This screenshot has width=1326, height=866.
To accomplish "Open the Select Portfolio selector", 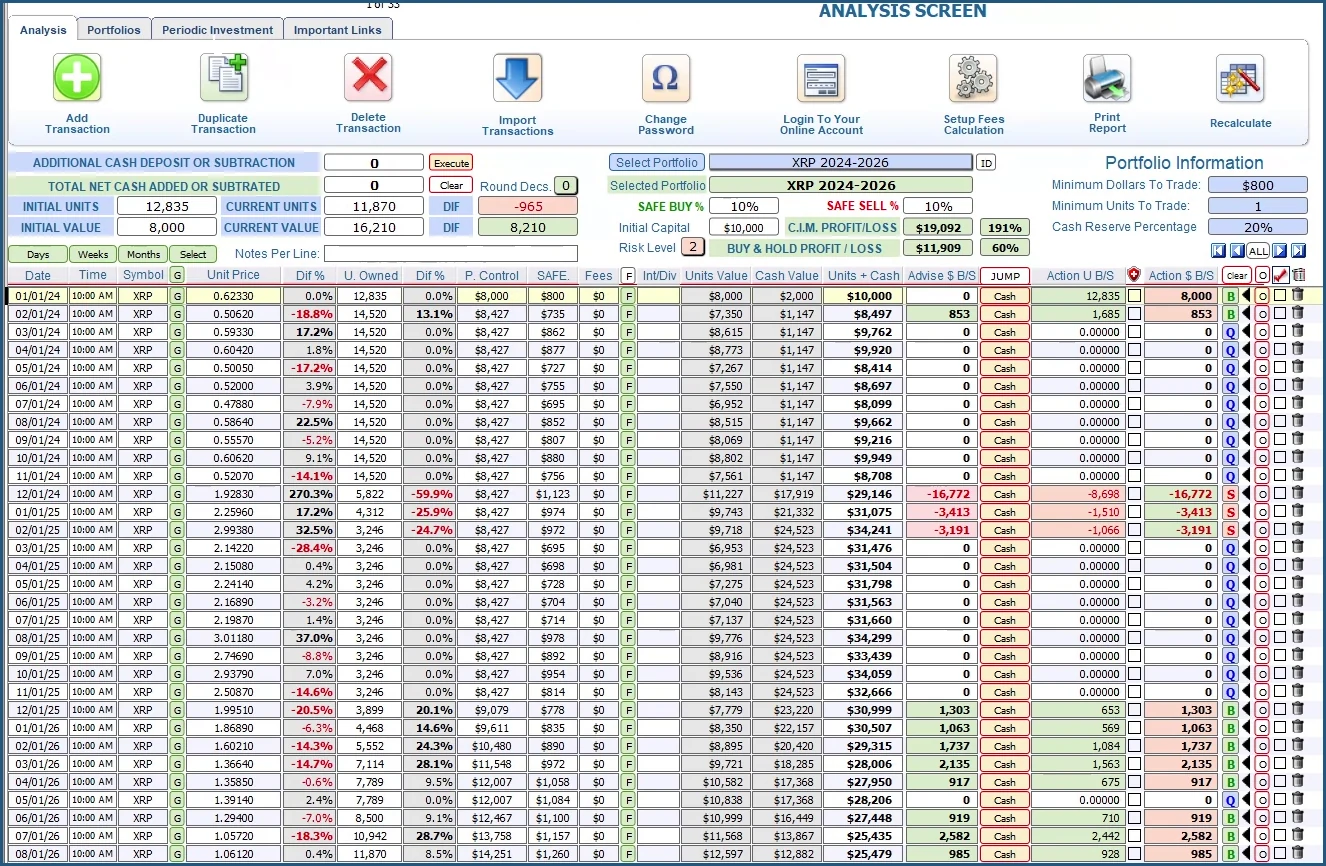I will [x=657, y=162].
